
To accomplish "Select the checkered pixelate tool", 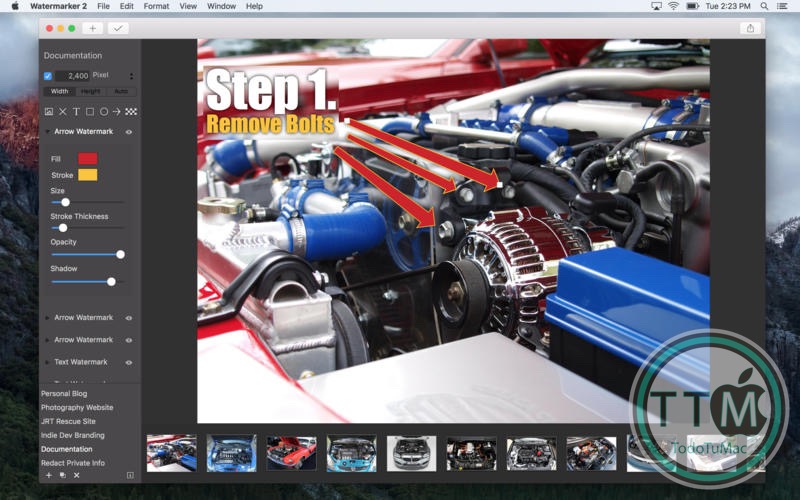I will [x=131, y=112].
